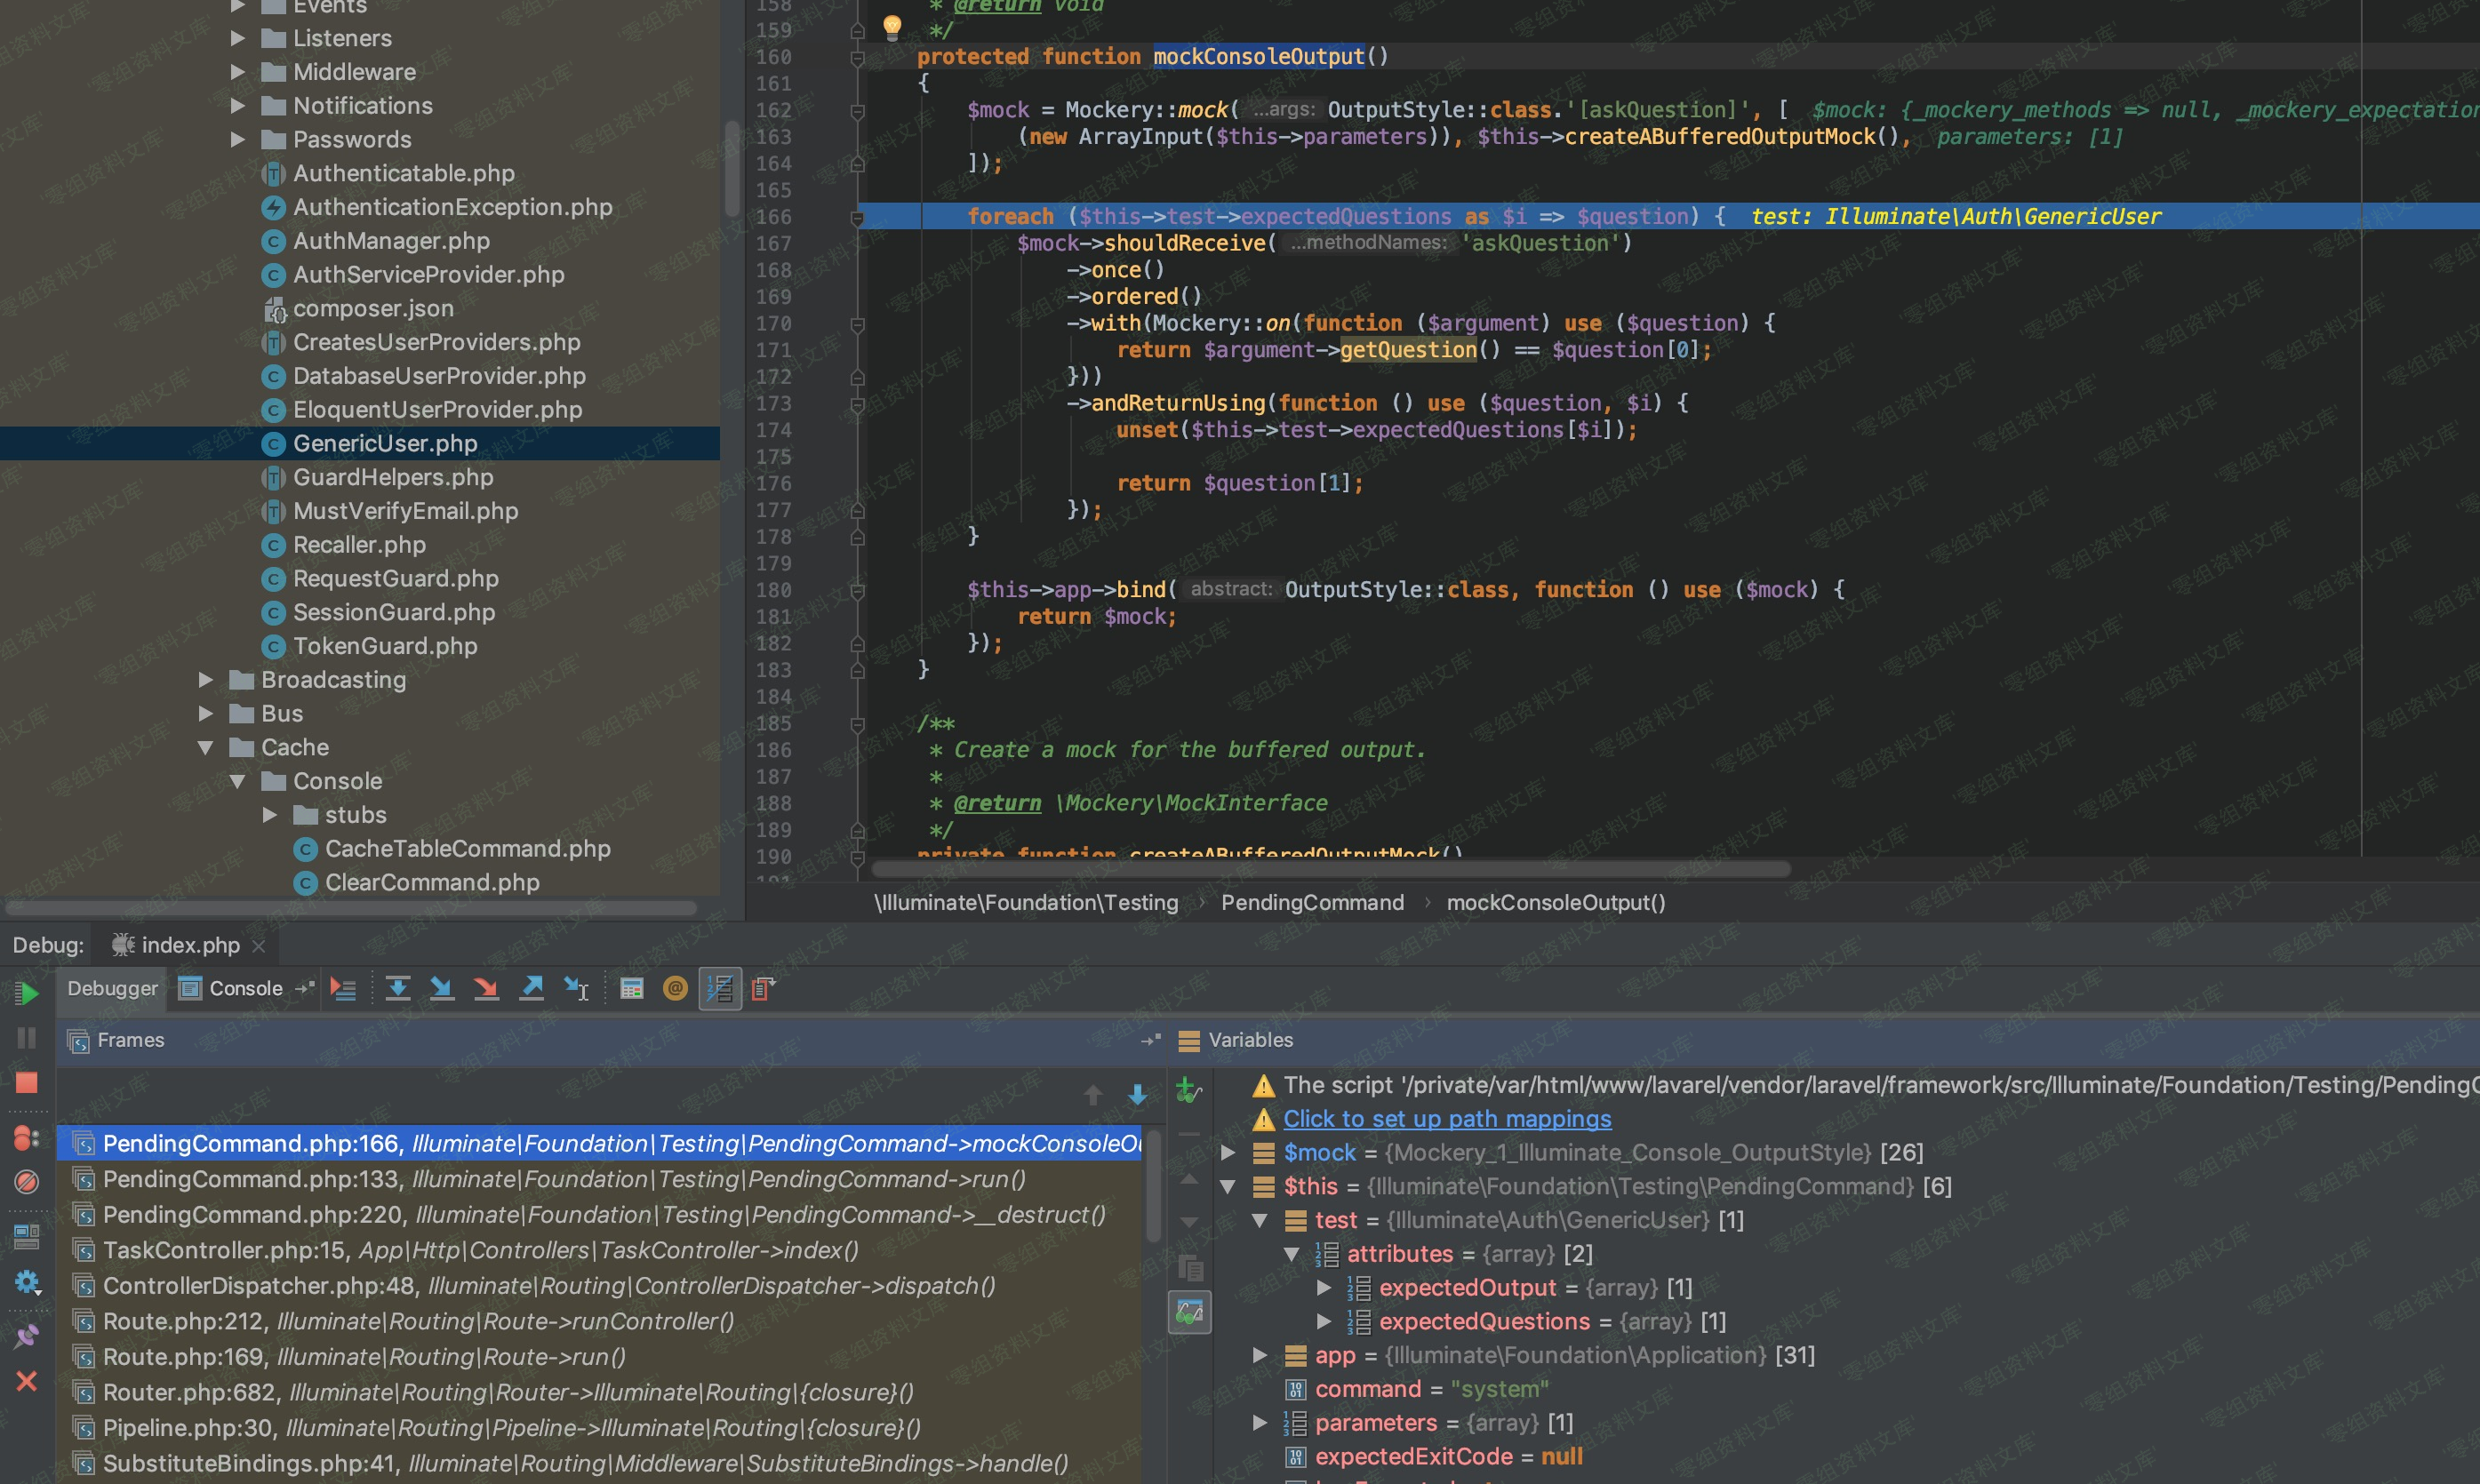2480x1484 pixels.
Task: Expand the Broadcasting folder
Action: click(205, 680)
